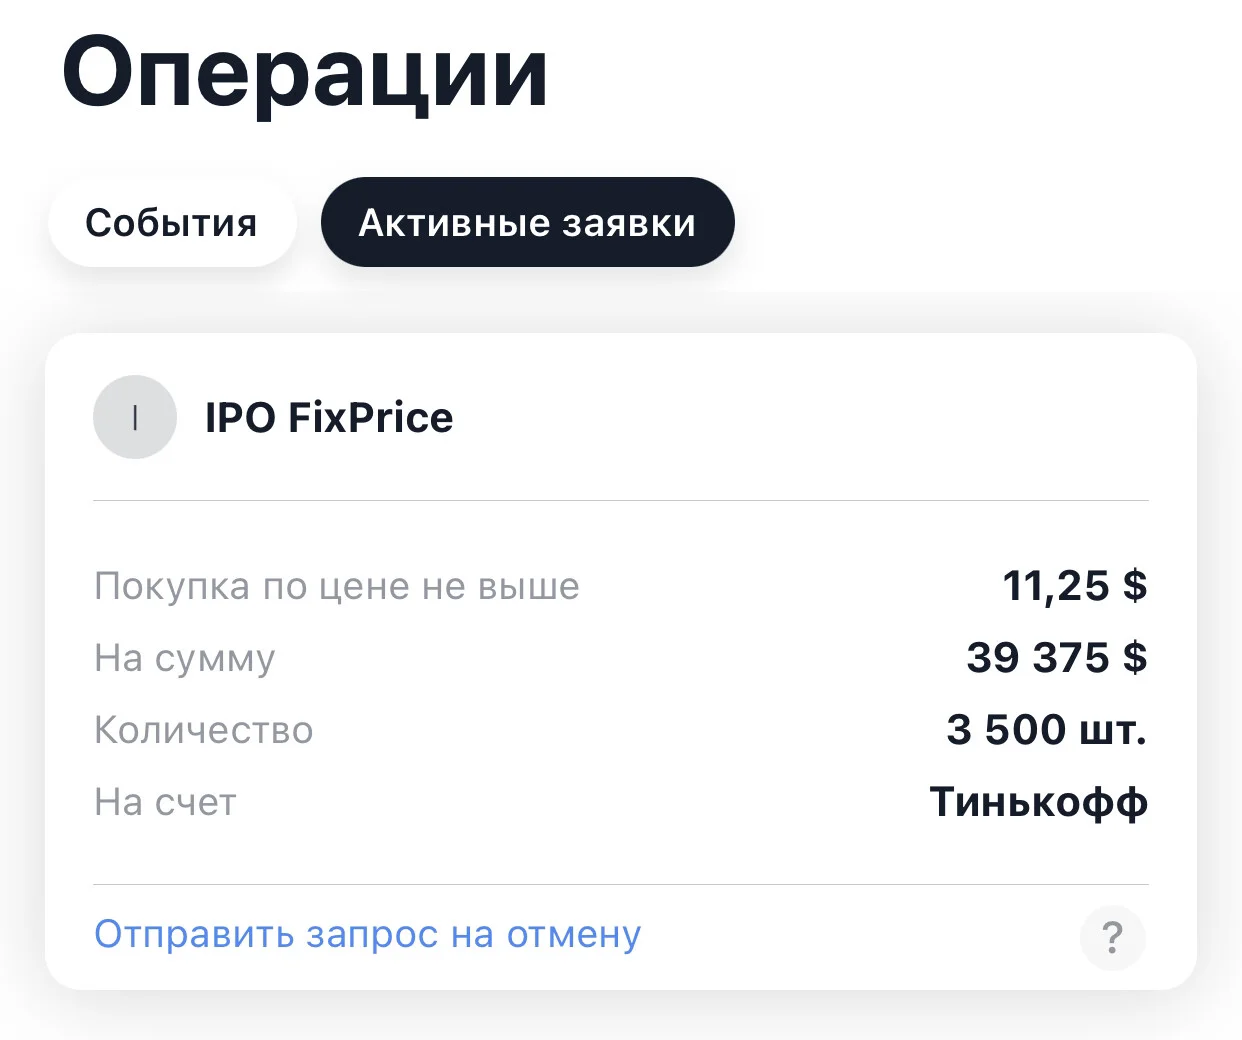
Task: Open the question mark help icon
Action: 1113,938
